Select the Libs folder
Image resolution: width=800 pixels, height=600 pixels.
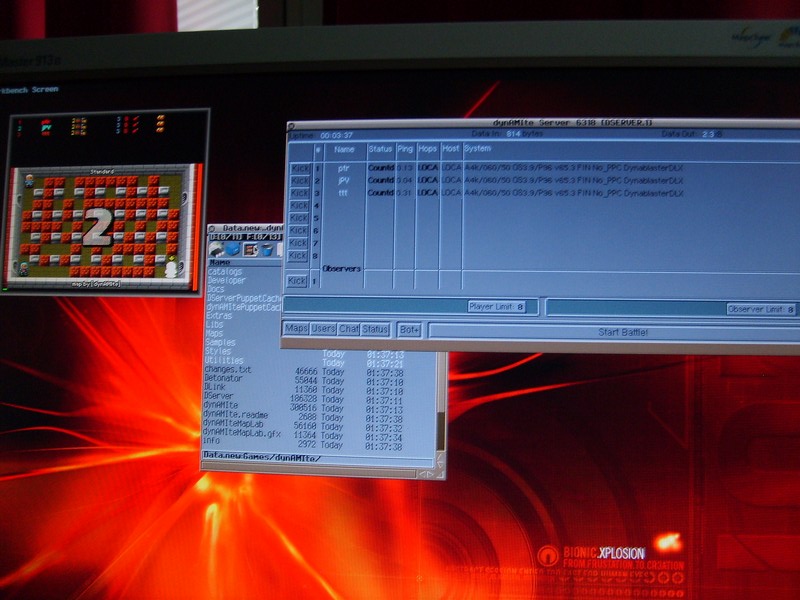(x=214, y=324)
